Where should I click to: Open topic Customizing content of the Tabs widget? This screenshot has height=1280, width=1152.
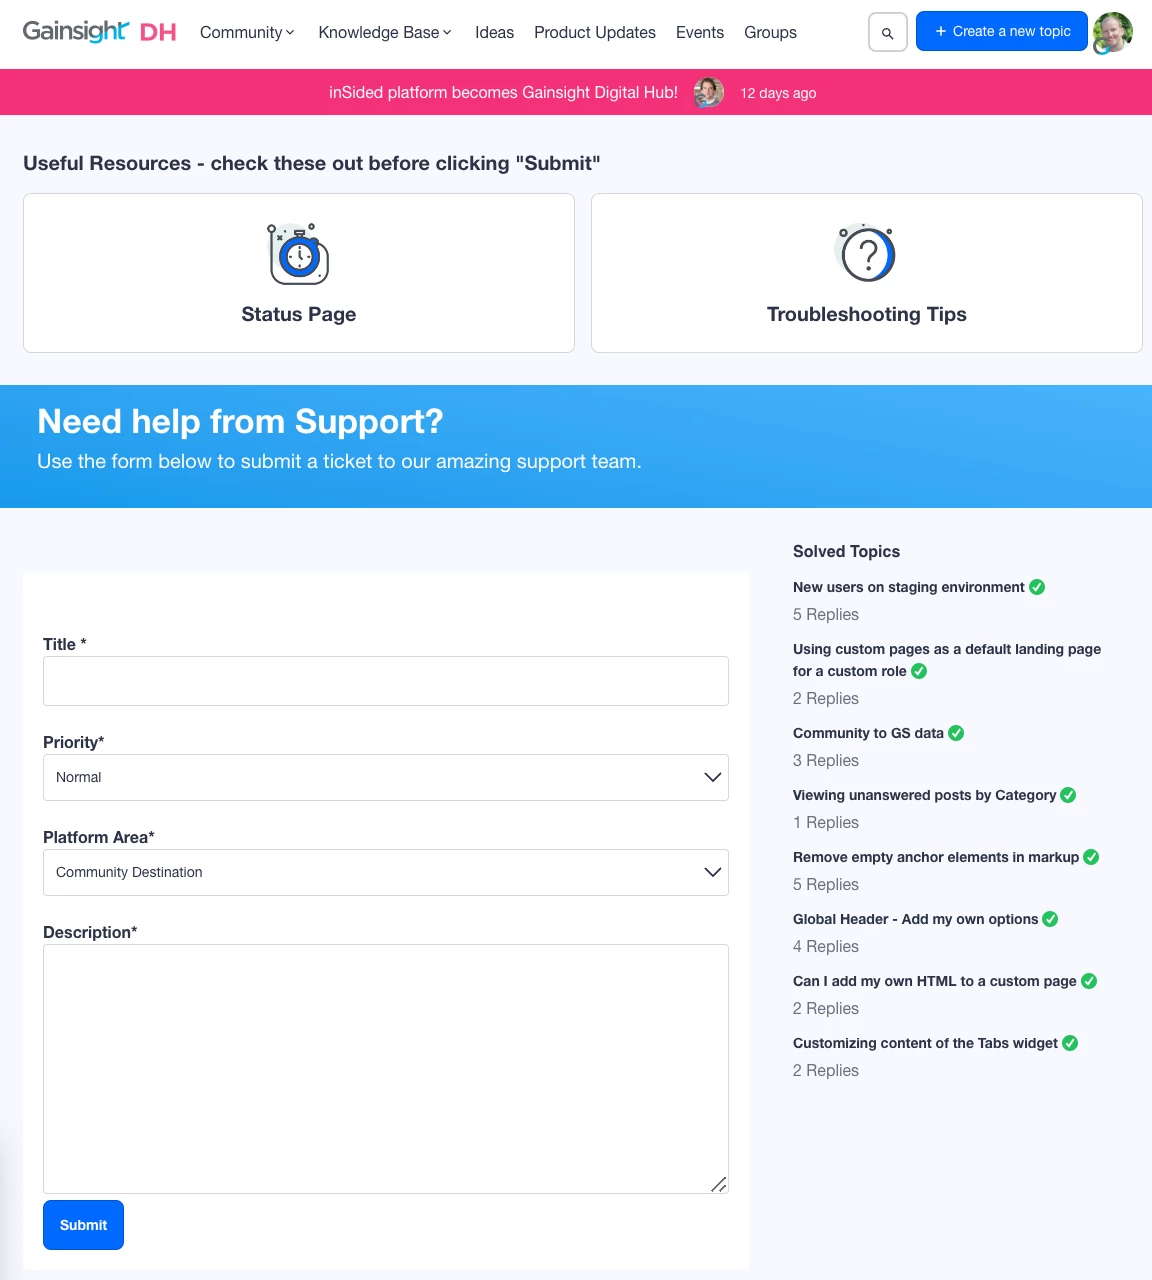pyautogui.click(x=925, y=1043)
